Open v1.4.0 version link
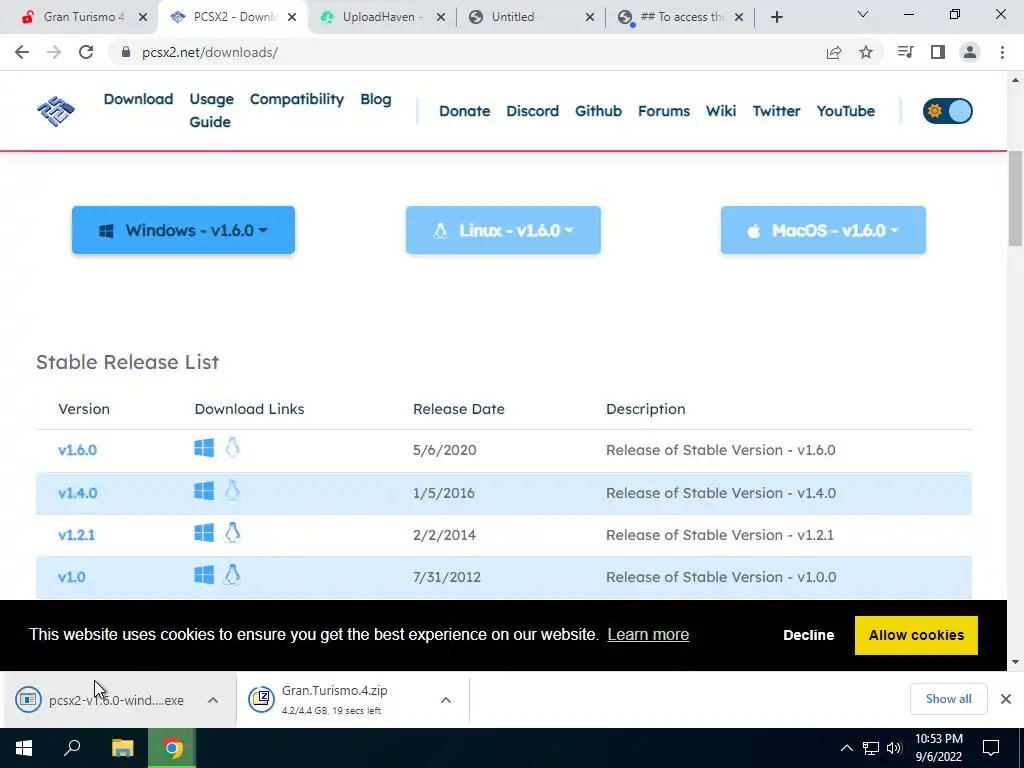The image size is (1024, 768). (x=77, y=493)
